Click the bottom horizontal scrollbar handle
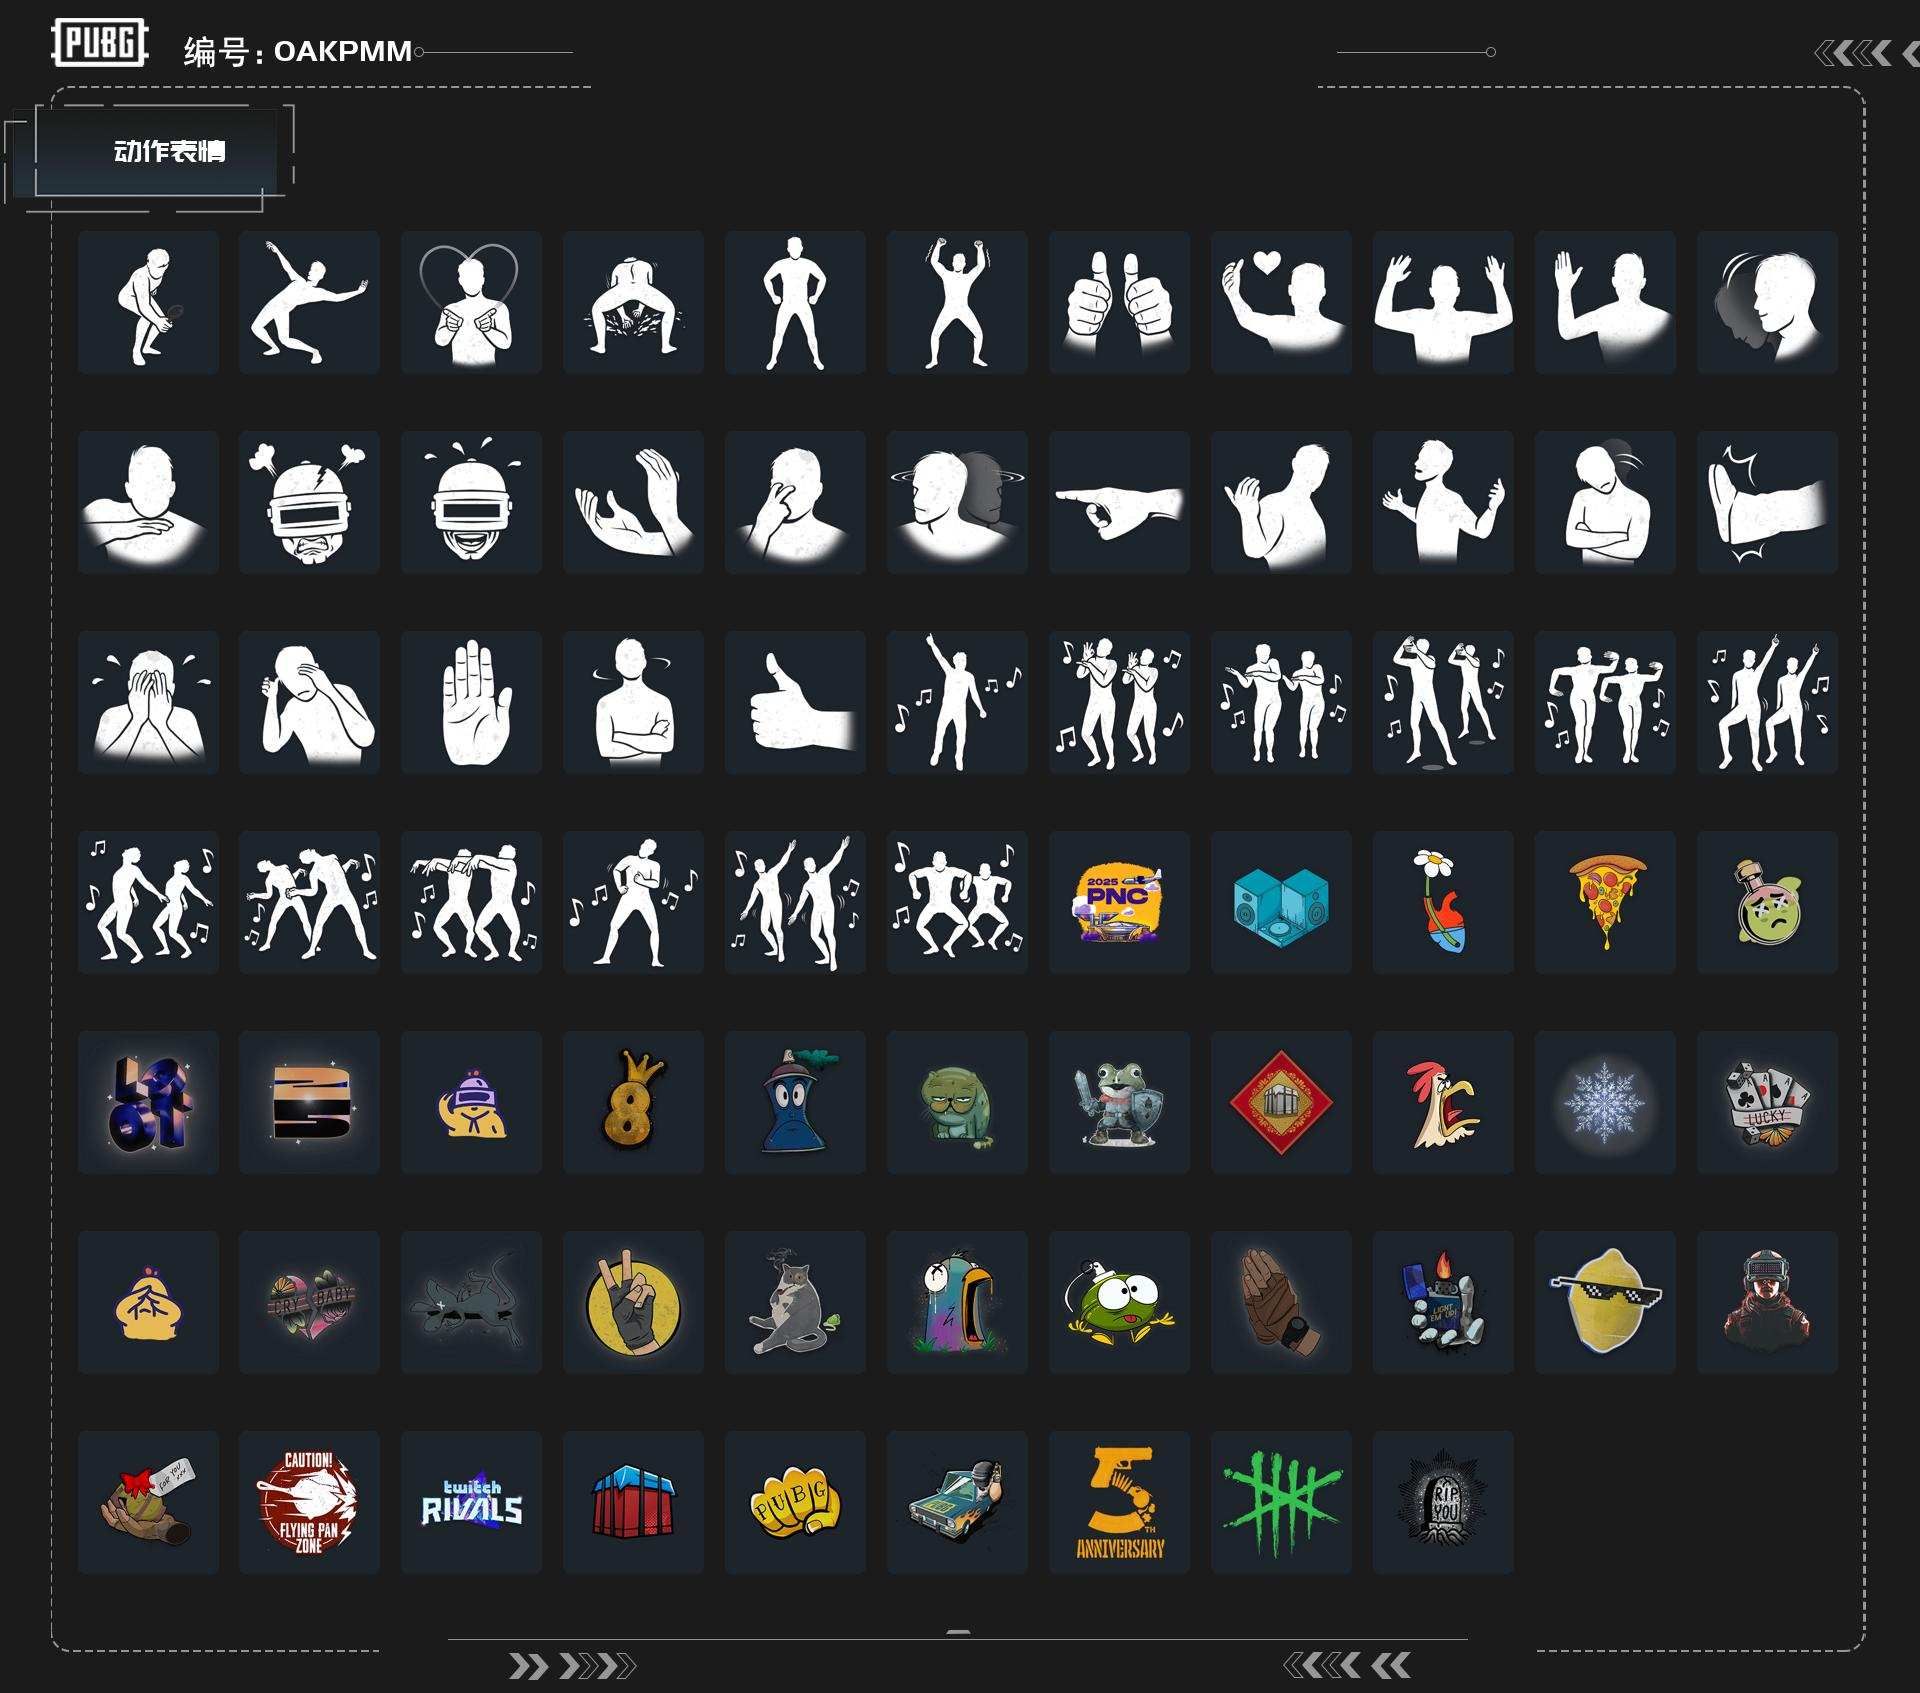 (958, 1632)
